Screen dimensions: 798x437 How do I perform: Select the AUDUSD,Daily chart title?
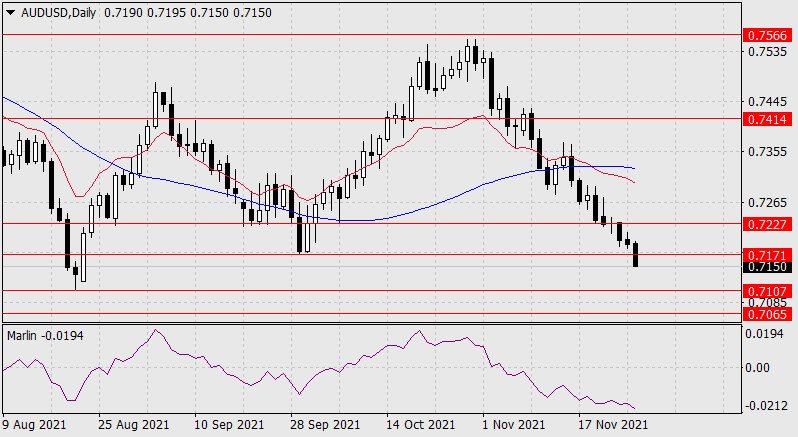click(x=59, y=13)
